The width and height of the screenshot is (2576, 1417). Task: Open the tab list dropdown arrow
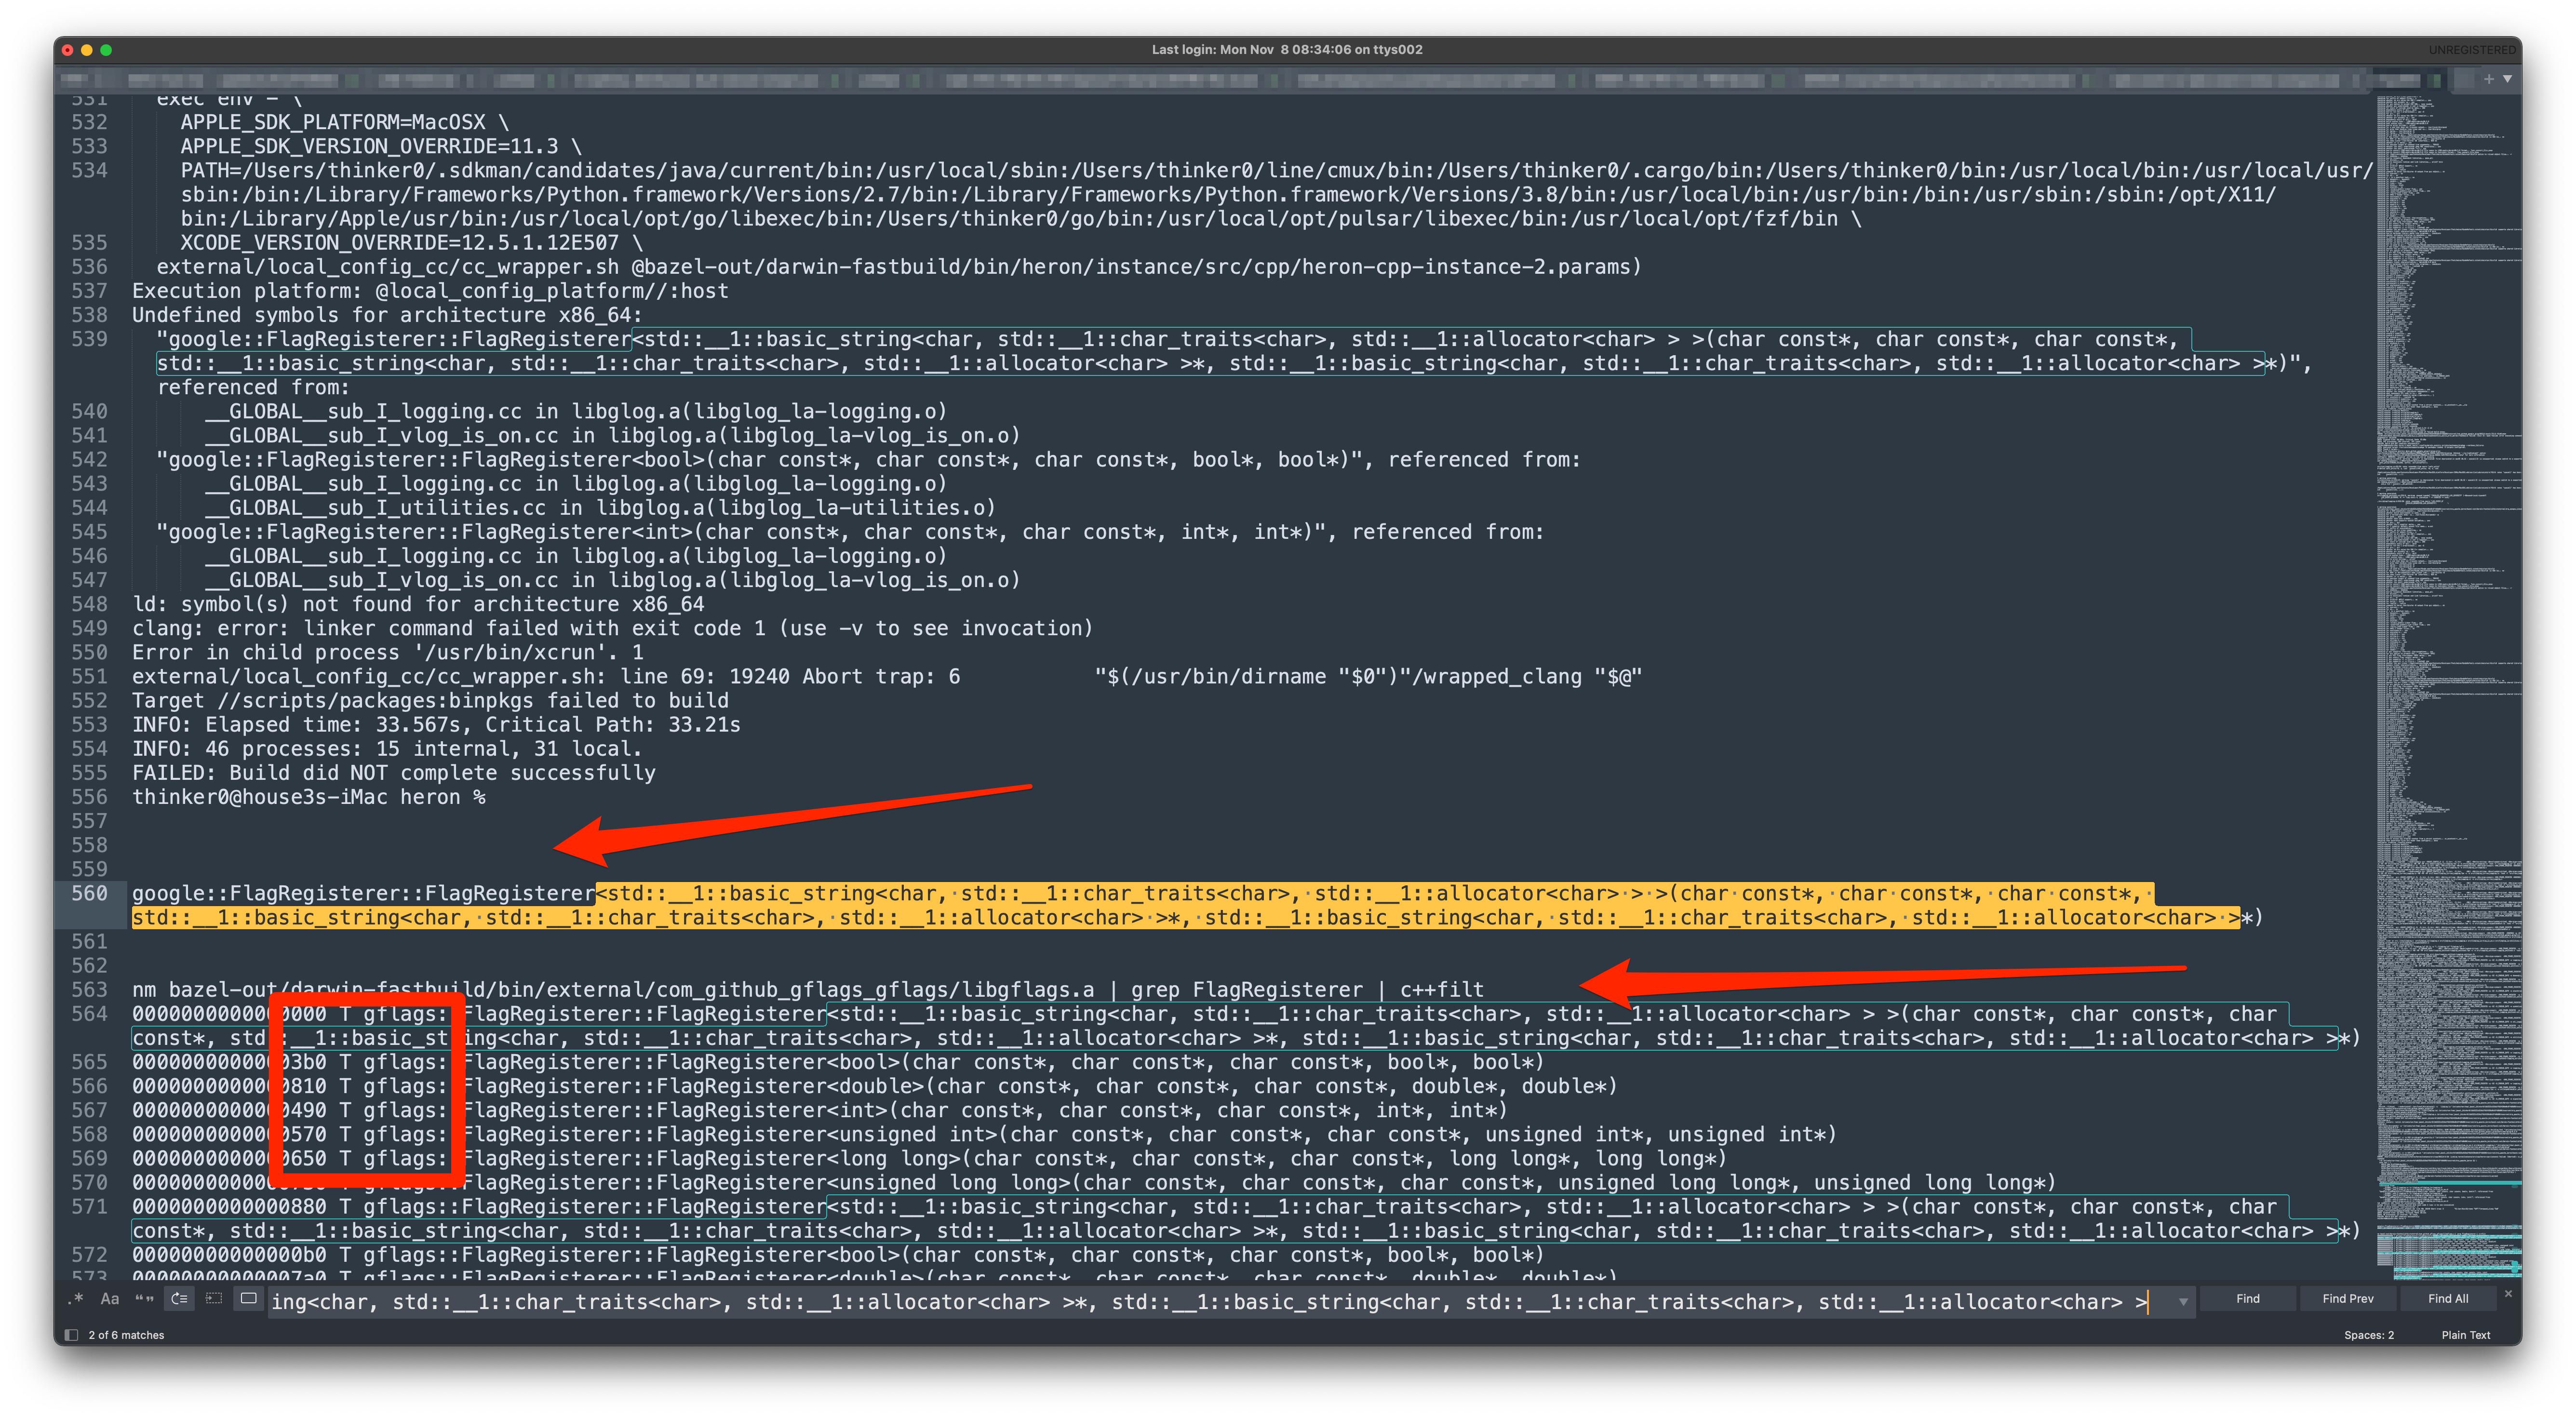[2508, 79]
